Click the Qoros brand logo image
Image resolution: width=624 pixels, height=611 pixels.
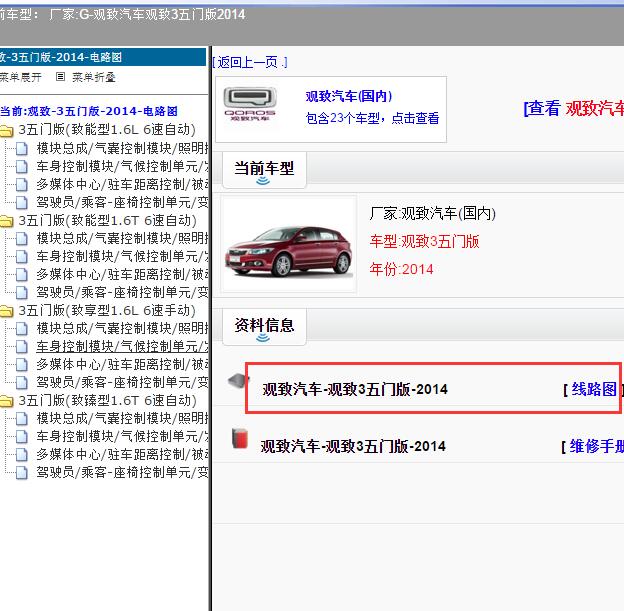pos(250,104)
